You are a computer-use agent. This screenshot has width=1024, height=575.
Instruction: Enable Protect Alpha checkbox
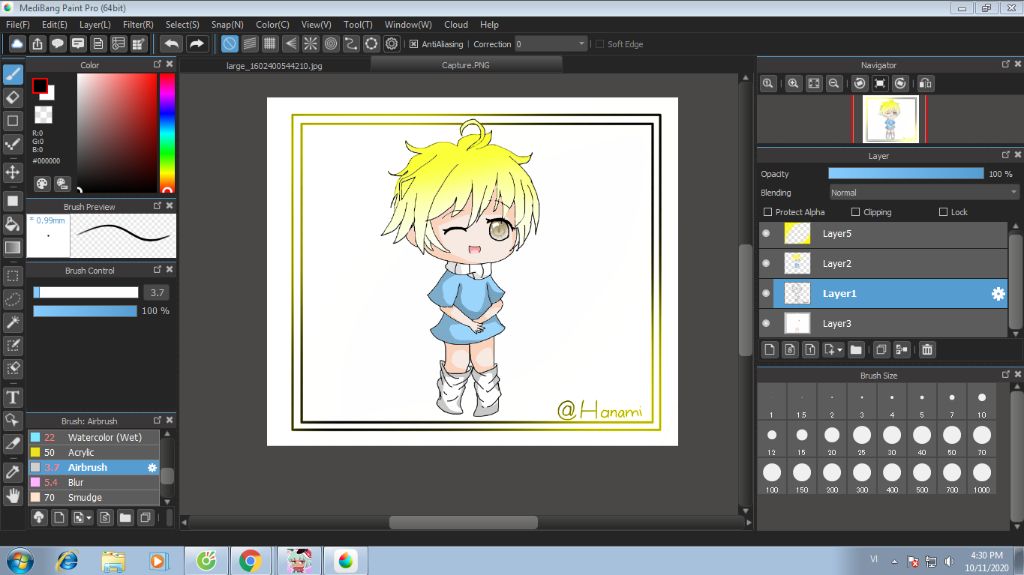point(767,212)
